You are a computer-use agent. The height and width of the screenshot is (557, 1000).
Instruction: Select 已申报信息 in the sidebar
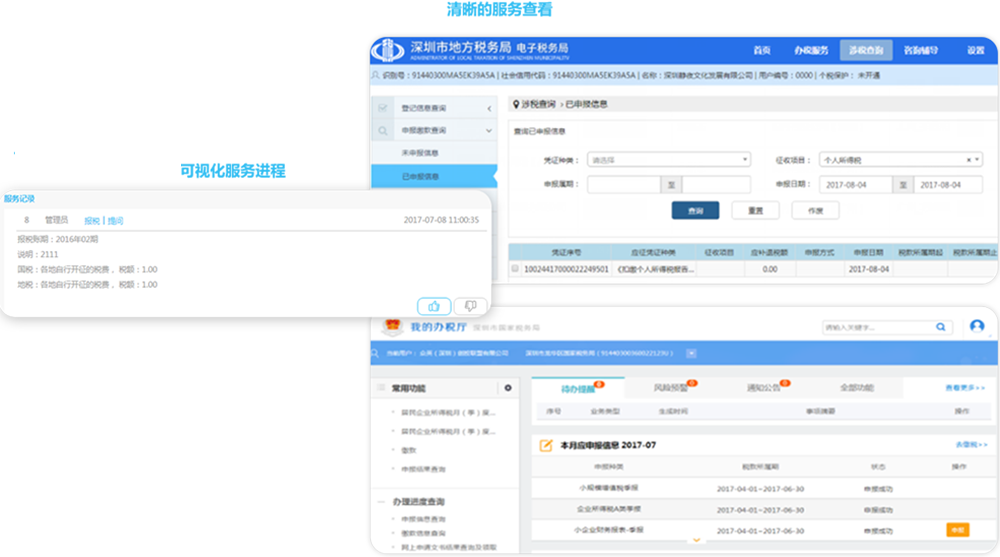click(x=434, y=176)
